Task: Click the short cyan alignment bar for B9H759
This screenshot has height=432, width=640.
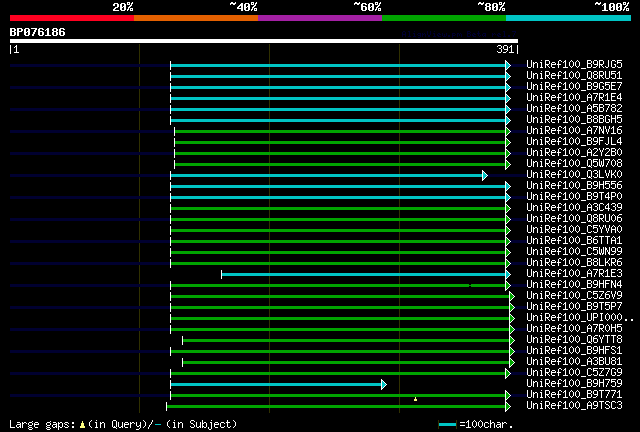Action: tap(276, 385)
